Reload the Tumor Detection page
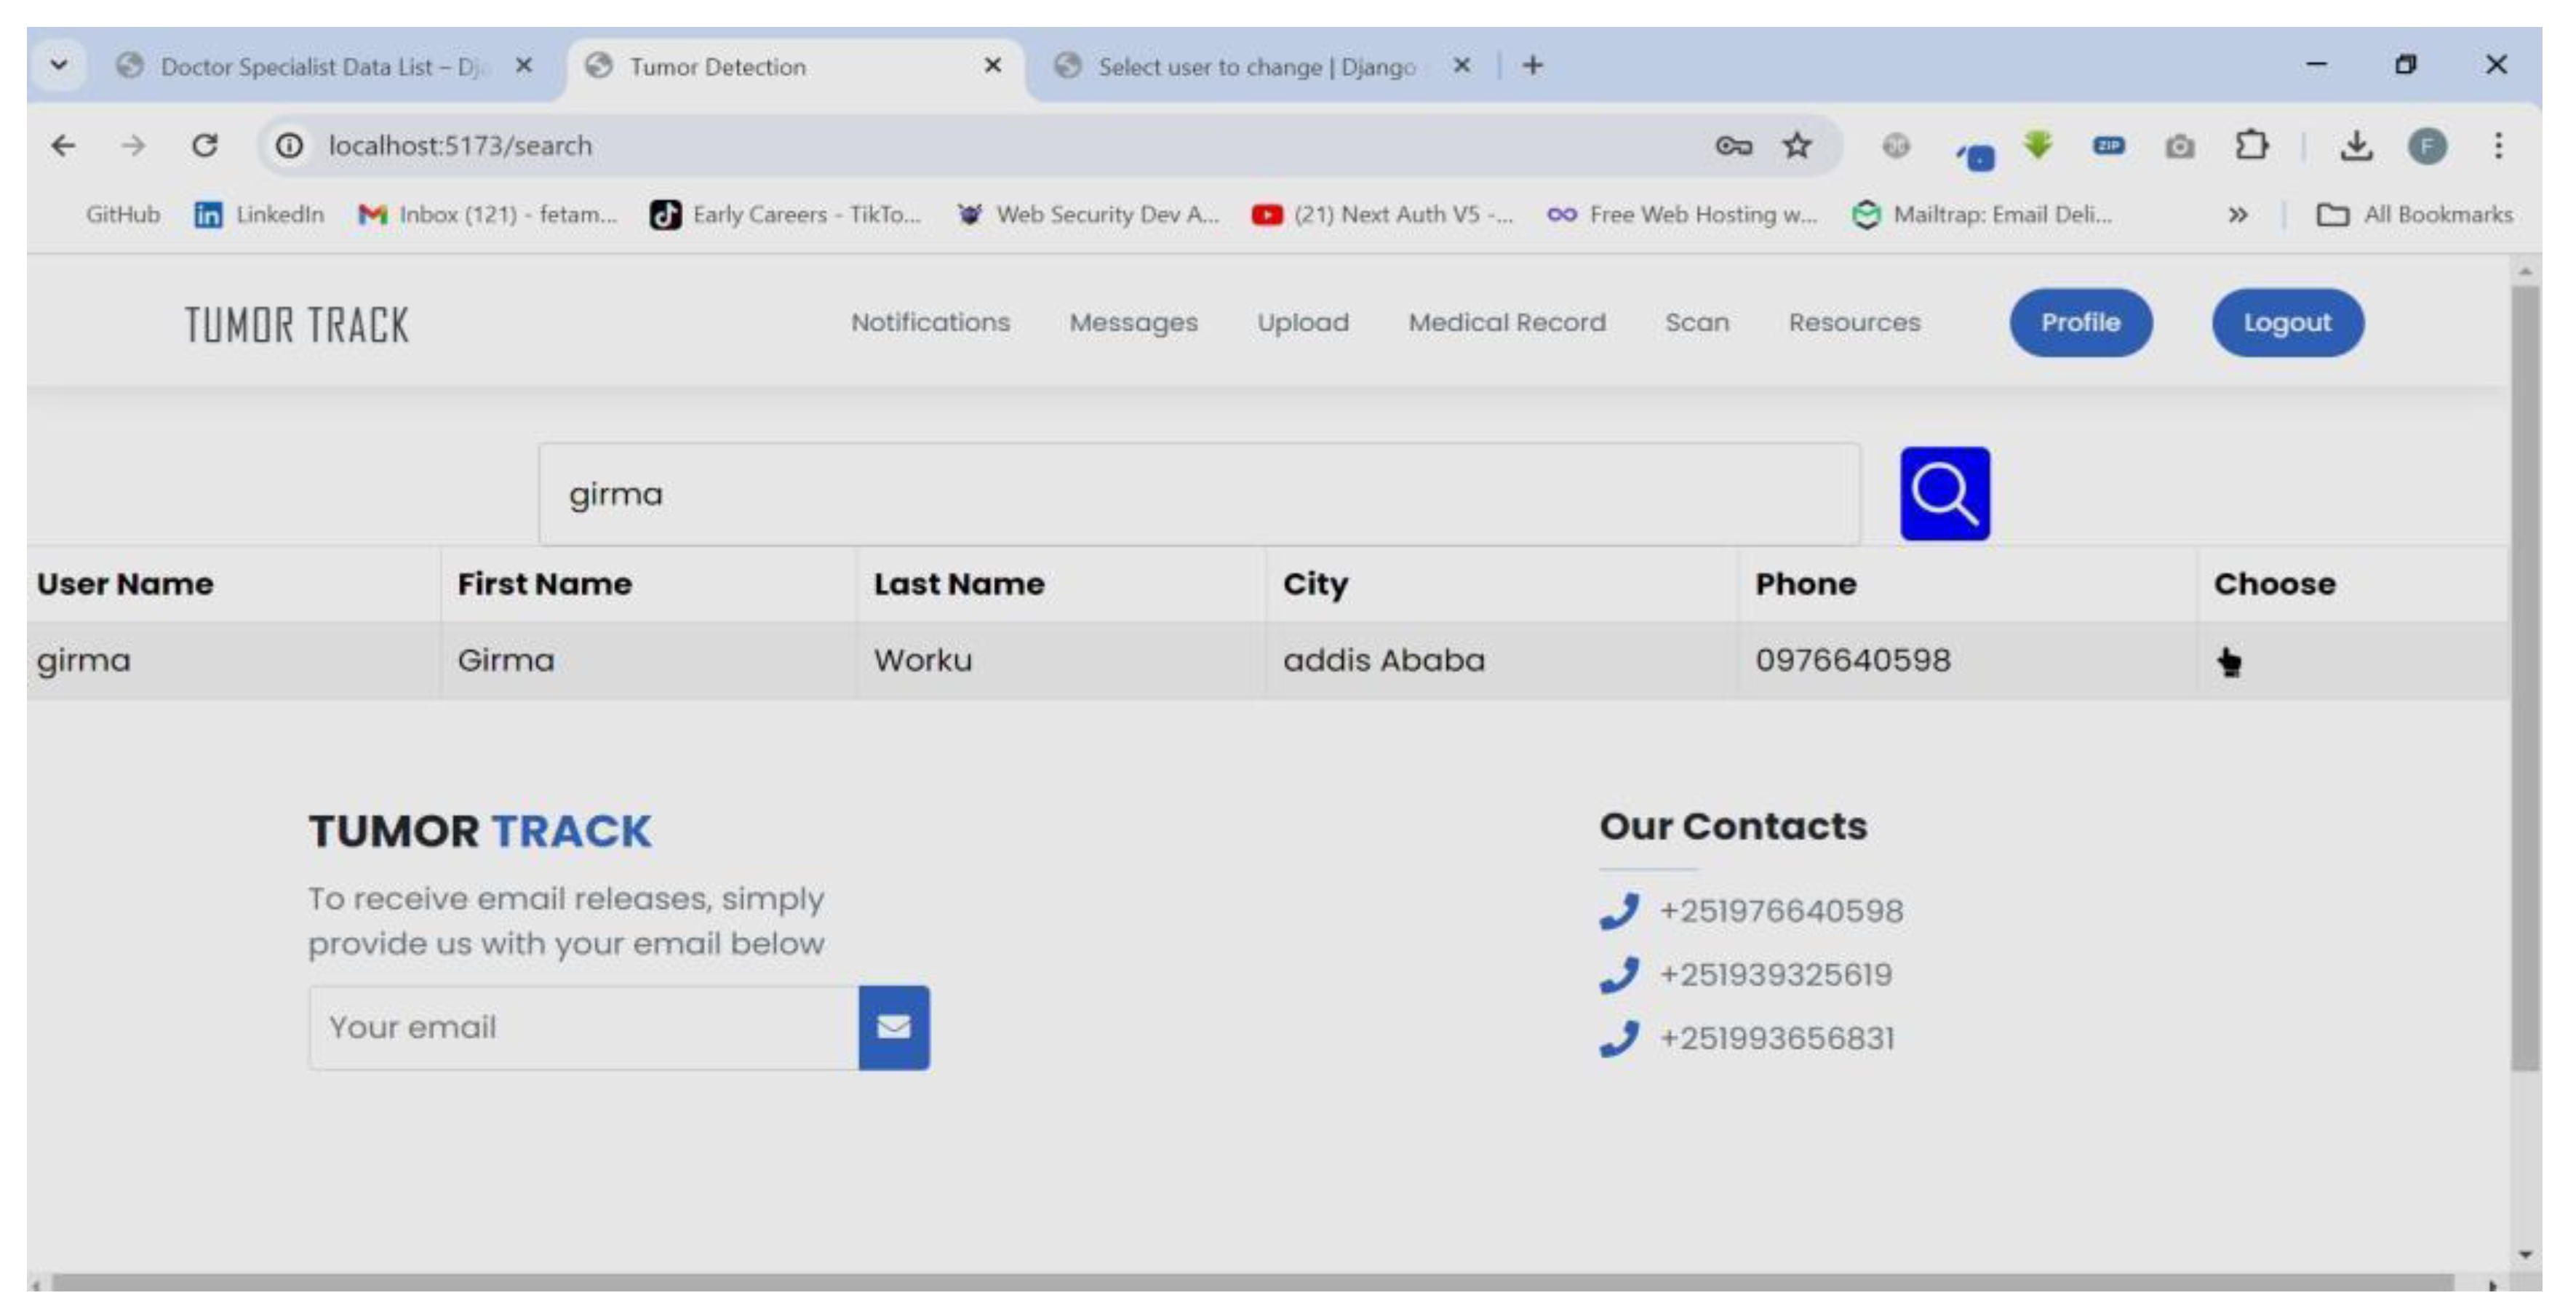The width and height of the screenshot is (2576, 1314). pos(206,145)
